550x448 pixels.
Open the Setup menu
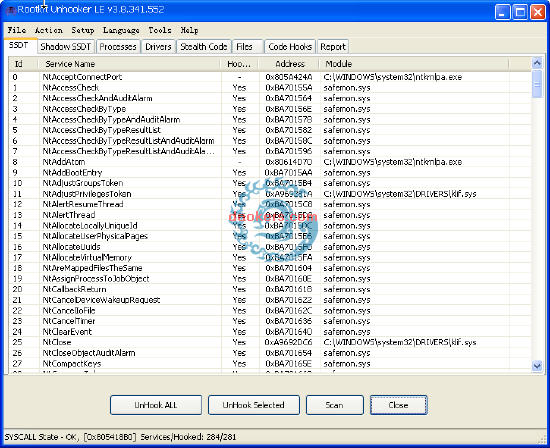click(83, 30)
